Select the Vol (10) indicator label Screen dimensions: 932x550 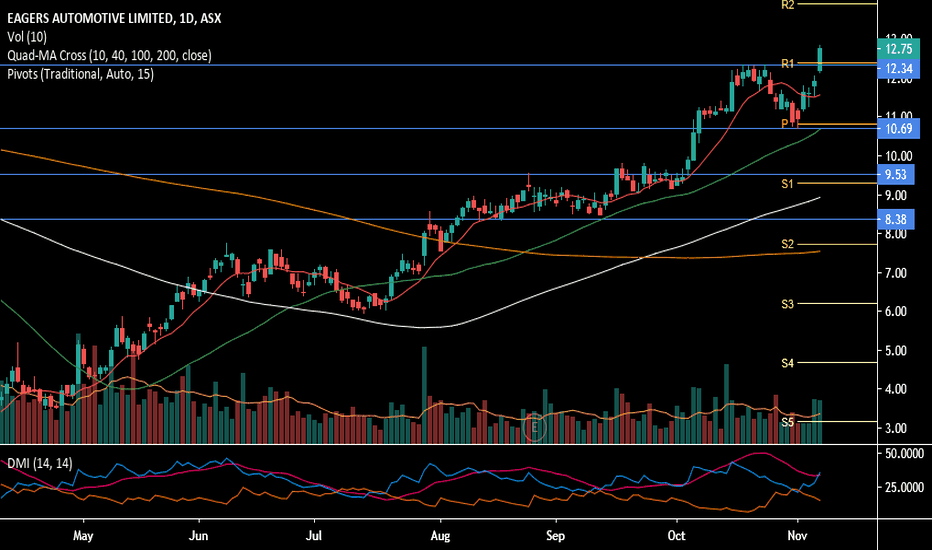pyautogui.click(x=27, y=37)
